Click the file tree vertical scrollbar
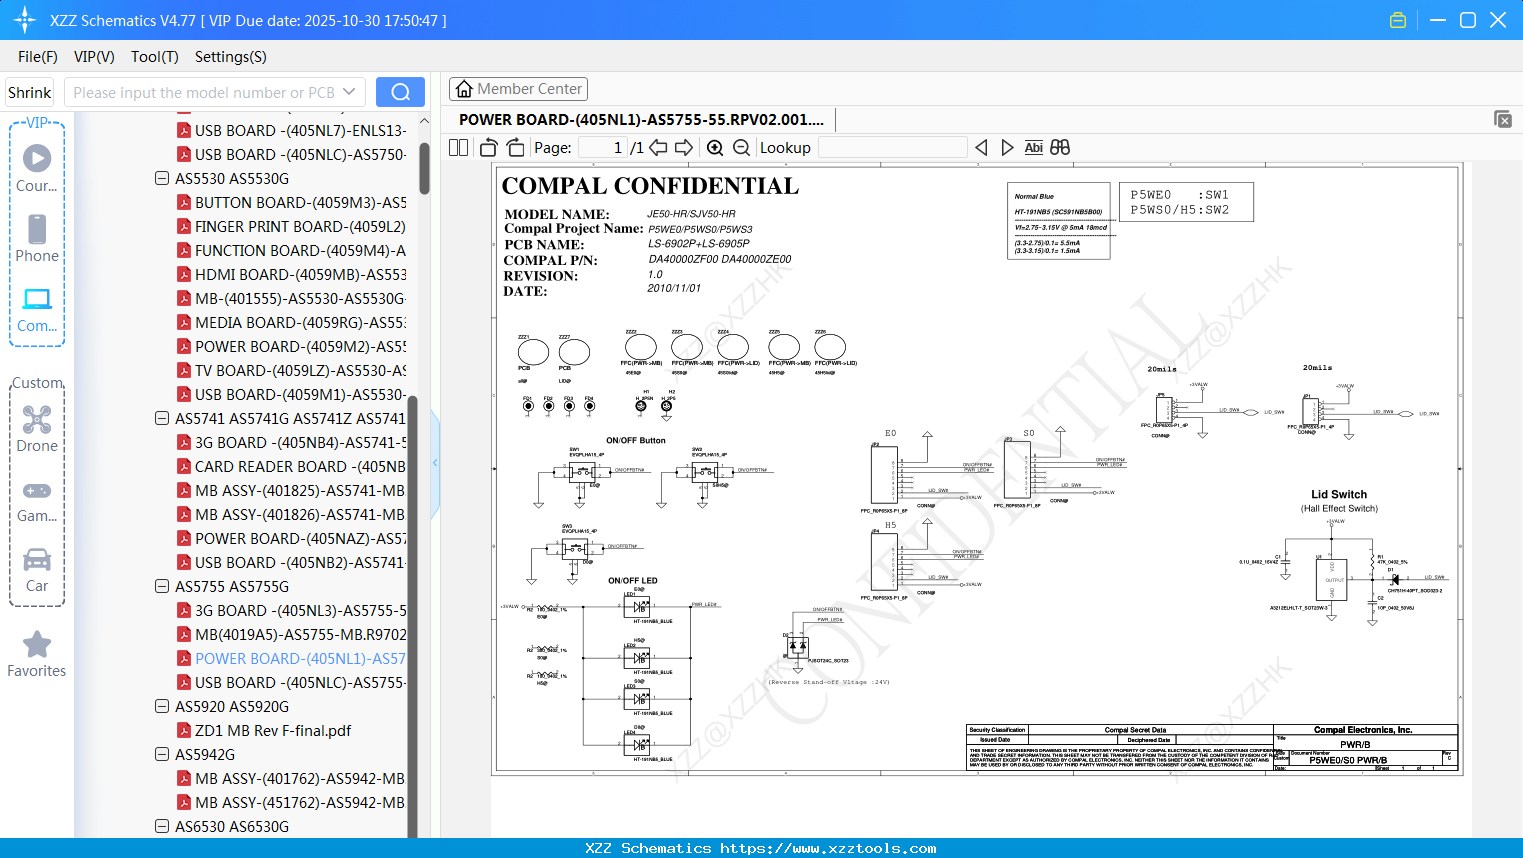Viewport: 1523px width, 858px height. (424, 168)
